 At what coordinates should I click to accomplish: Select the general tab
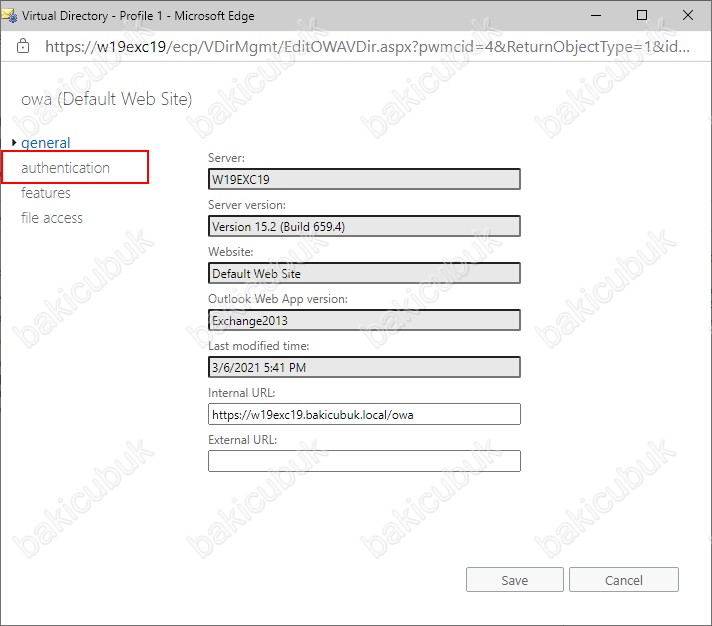point(45,143)
